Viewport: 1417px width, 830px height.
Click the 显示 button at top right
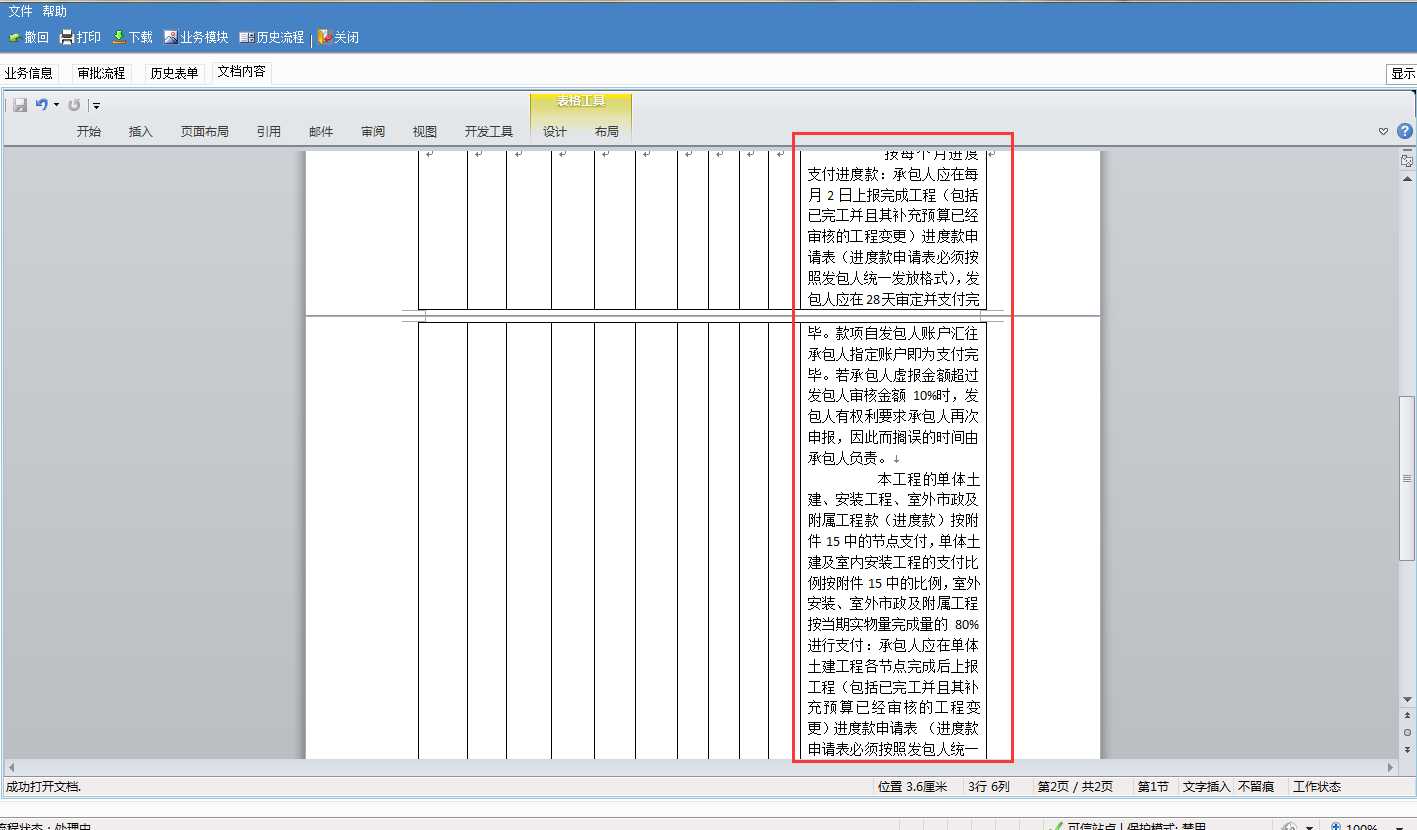pos(1403,73)
